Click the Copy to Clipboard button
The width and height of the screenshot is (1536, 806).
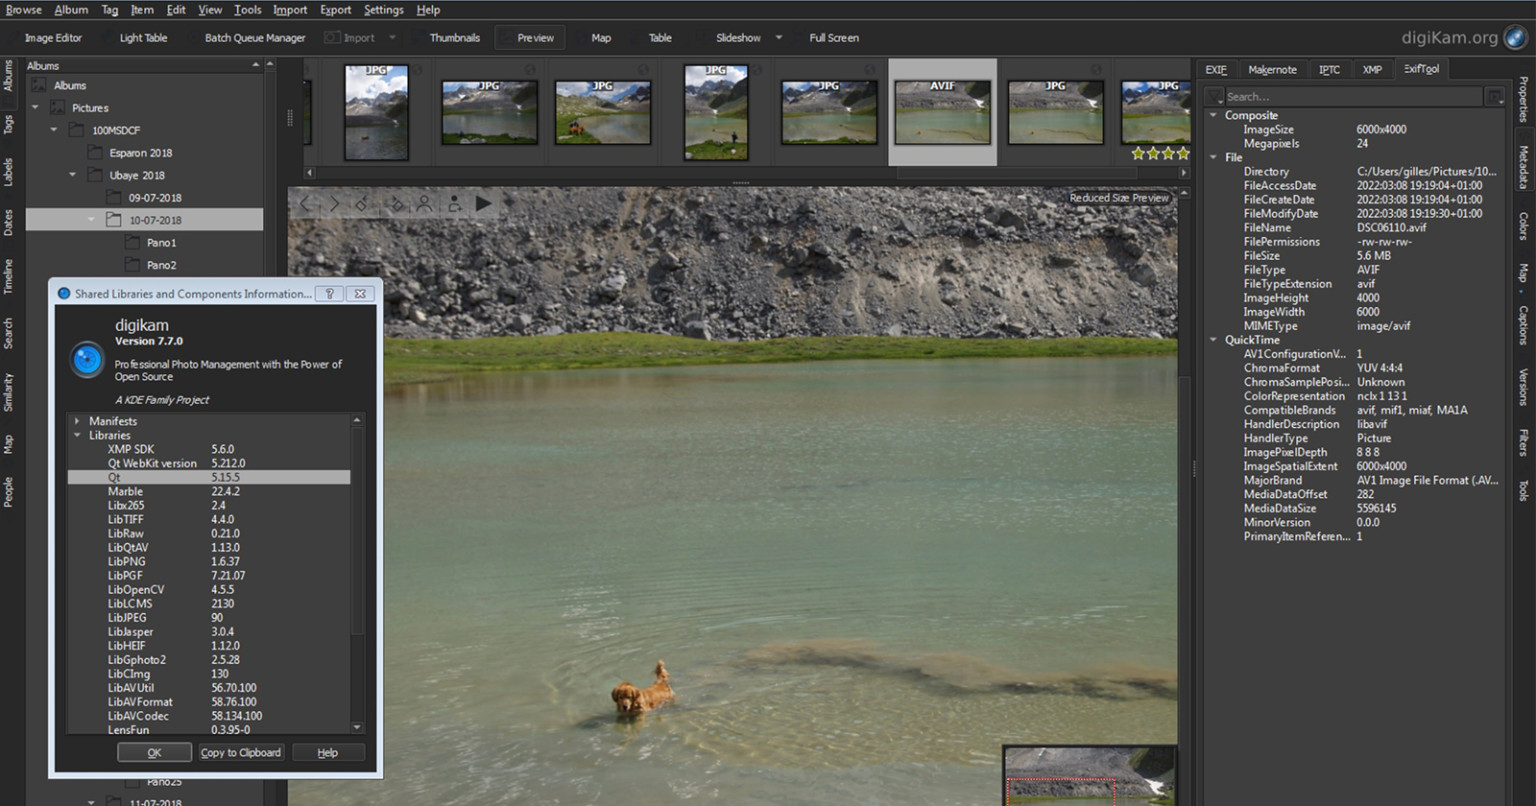[x=240, y=752]
